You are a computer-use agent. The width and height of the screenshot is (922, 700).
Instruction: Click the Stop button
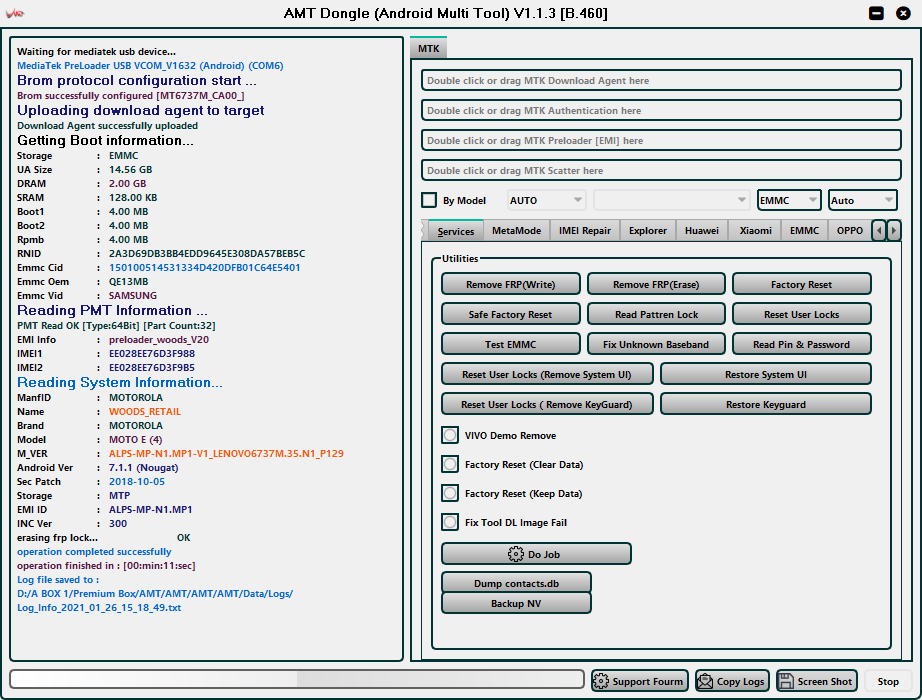888,681
